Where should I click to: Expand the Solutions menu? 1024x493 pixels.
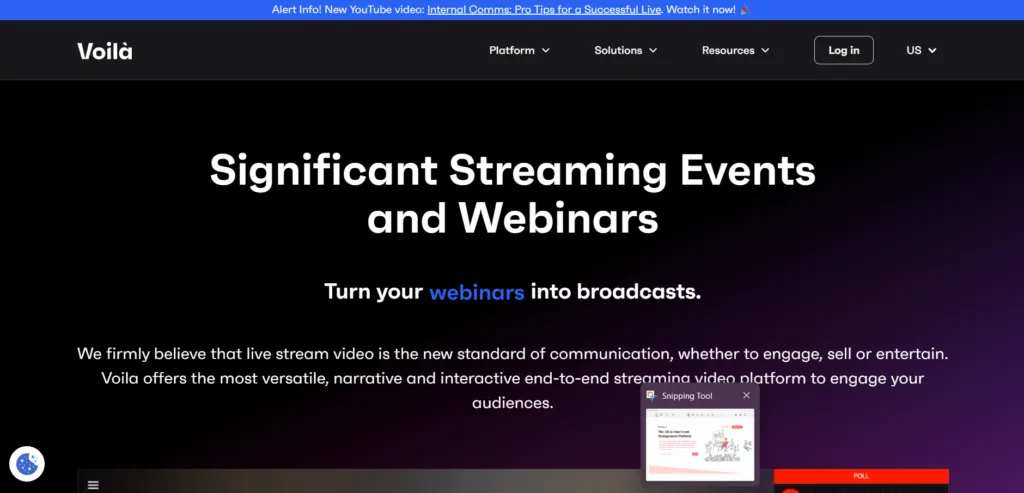[626, 50]
